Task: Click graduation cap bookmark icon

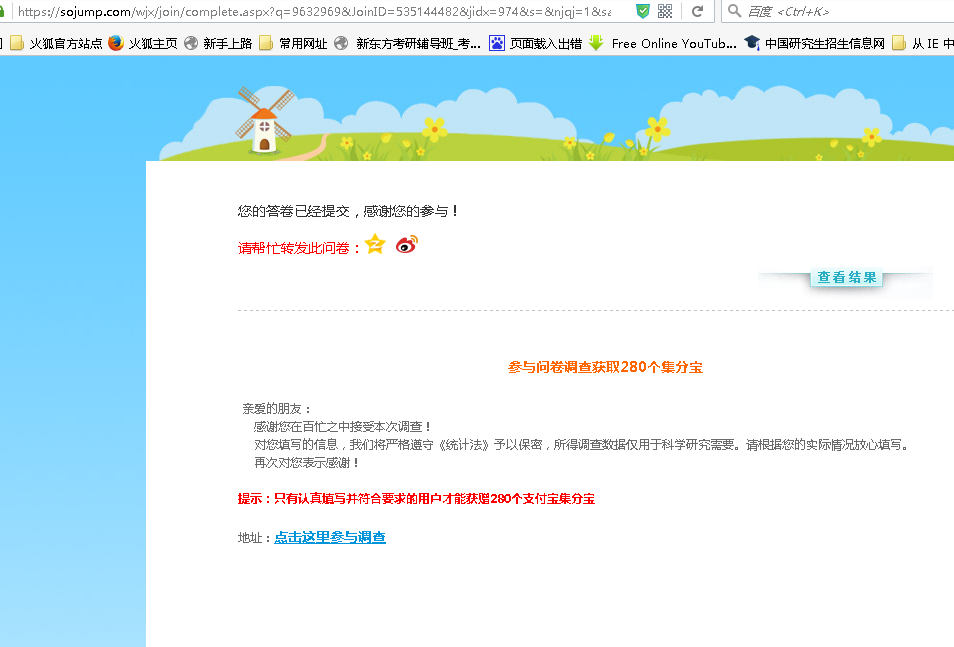Action: click(x=752, y=43)
